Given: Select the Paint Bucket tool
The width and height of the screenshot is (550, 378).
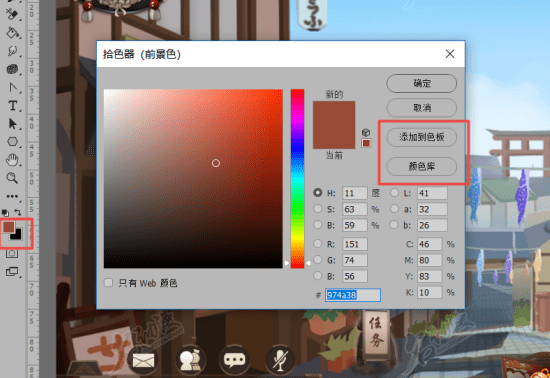Looking at the screenshot, I should point(12,33).
